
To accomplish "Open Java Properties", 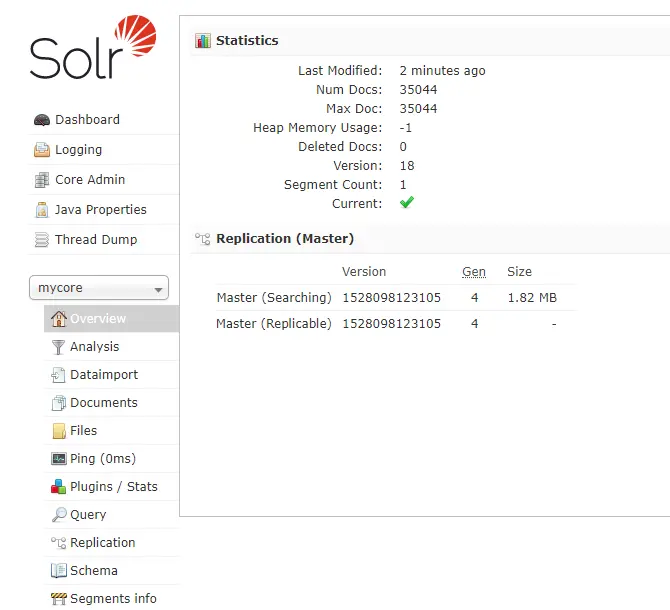I will point(101,210).
